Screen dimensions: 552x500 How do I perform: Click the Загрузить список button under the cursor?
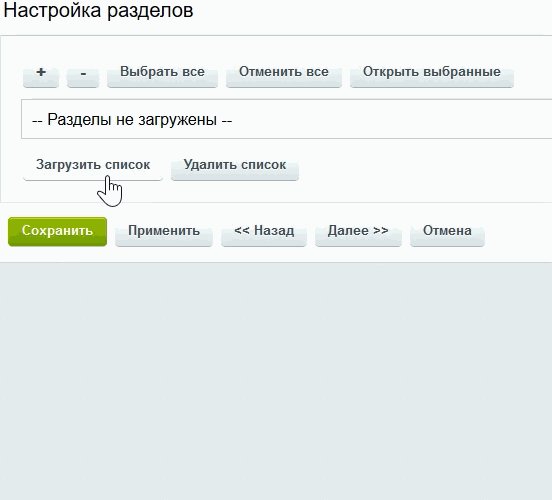93,165
